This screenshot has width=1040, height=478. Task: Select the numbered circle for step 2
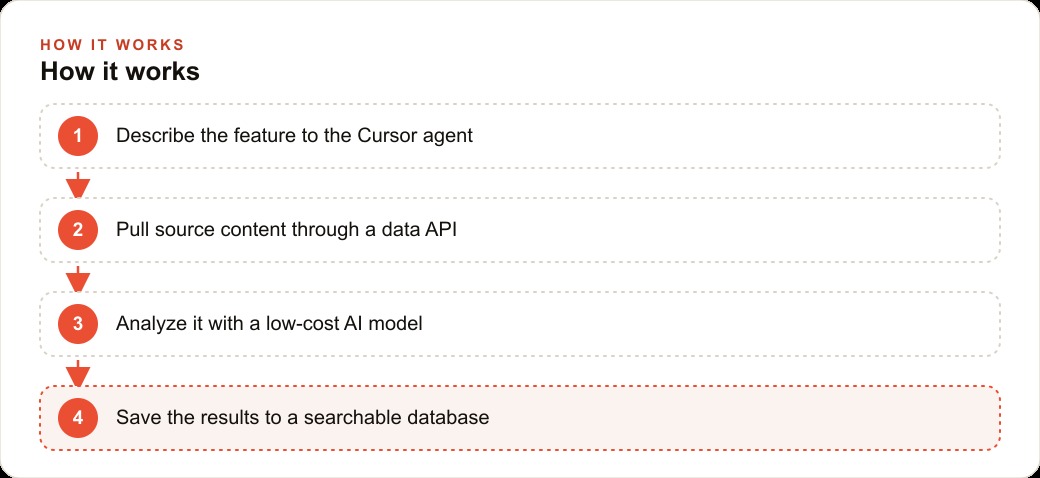(x=78, y=230)
